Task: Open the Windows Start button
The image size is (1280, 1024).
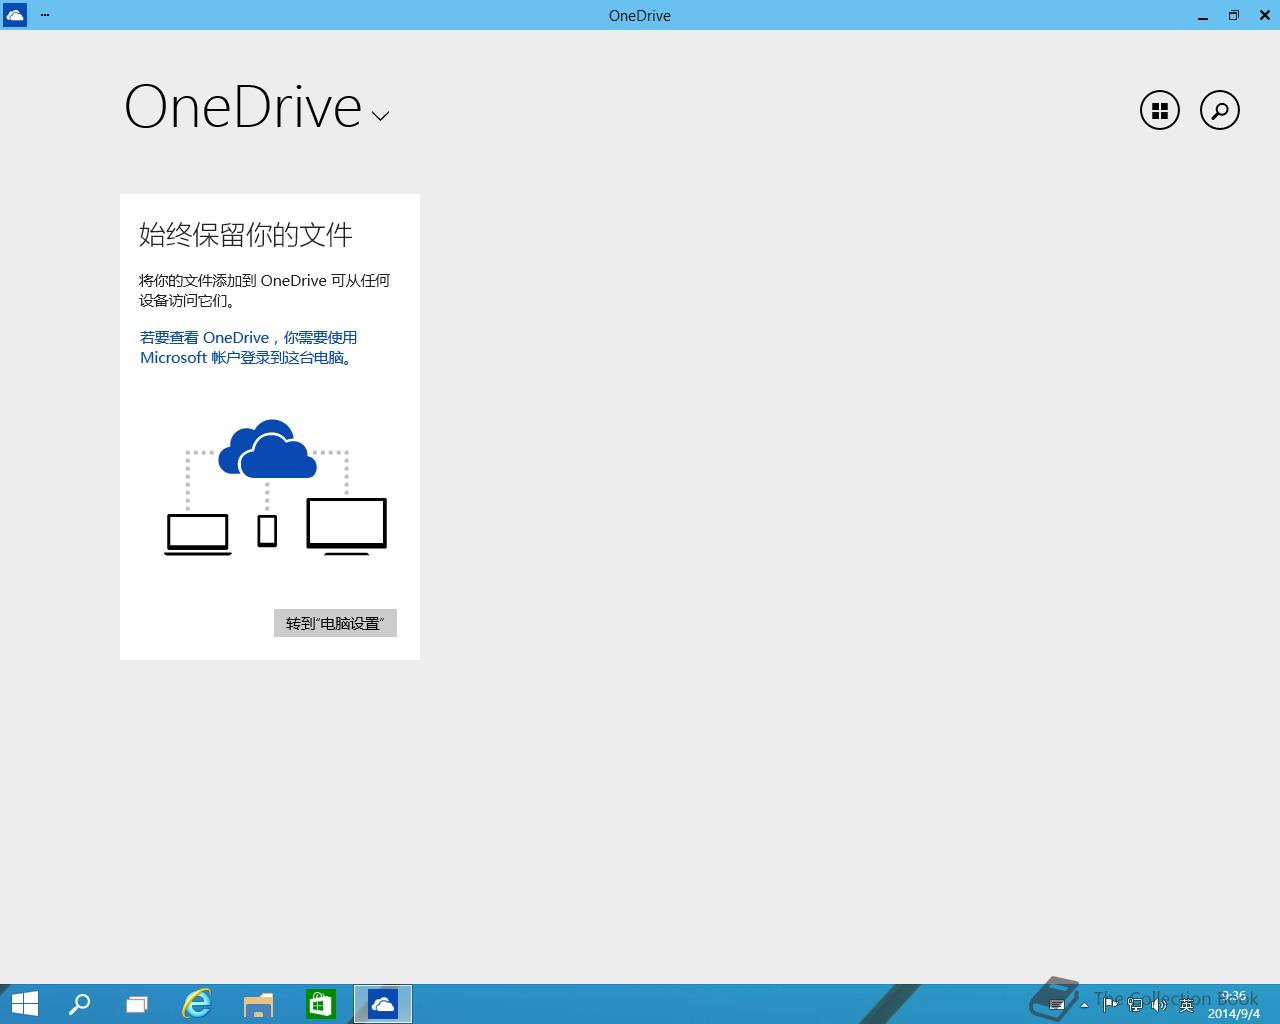Action: [x=24, y=1004]
